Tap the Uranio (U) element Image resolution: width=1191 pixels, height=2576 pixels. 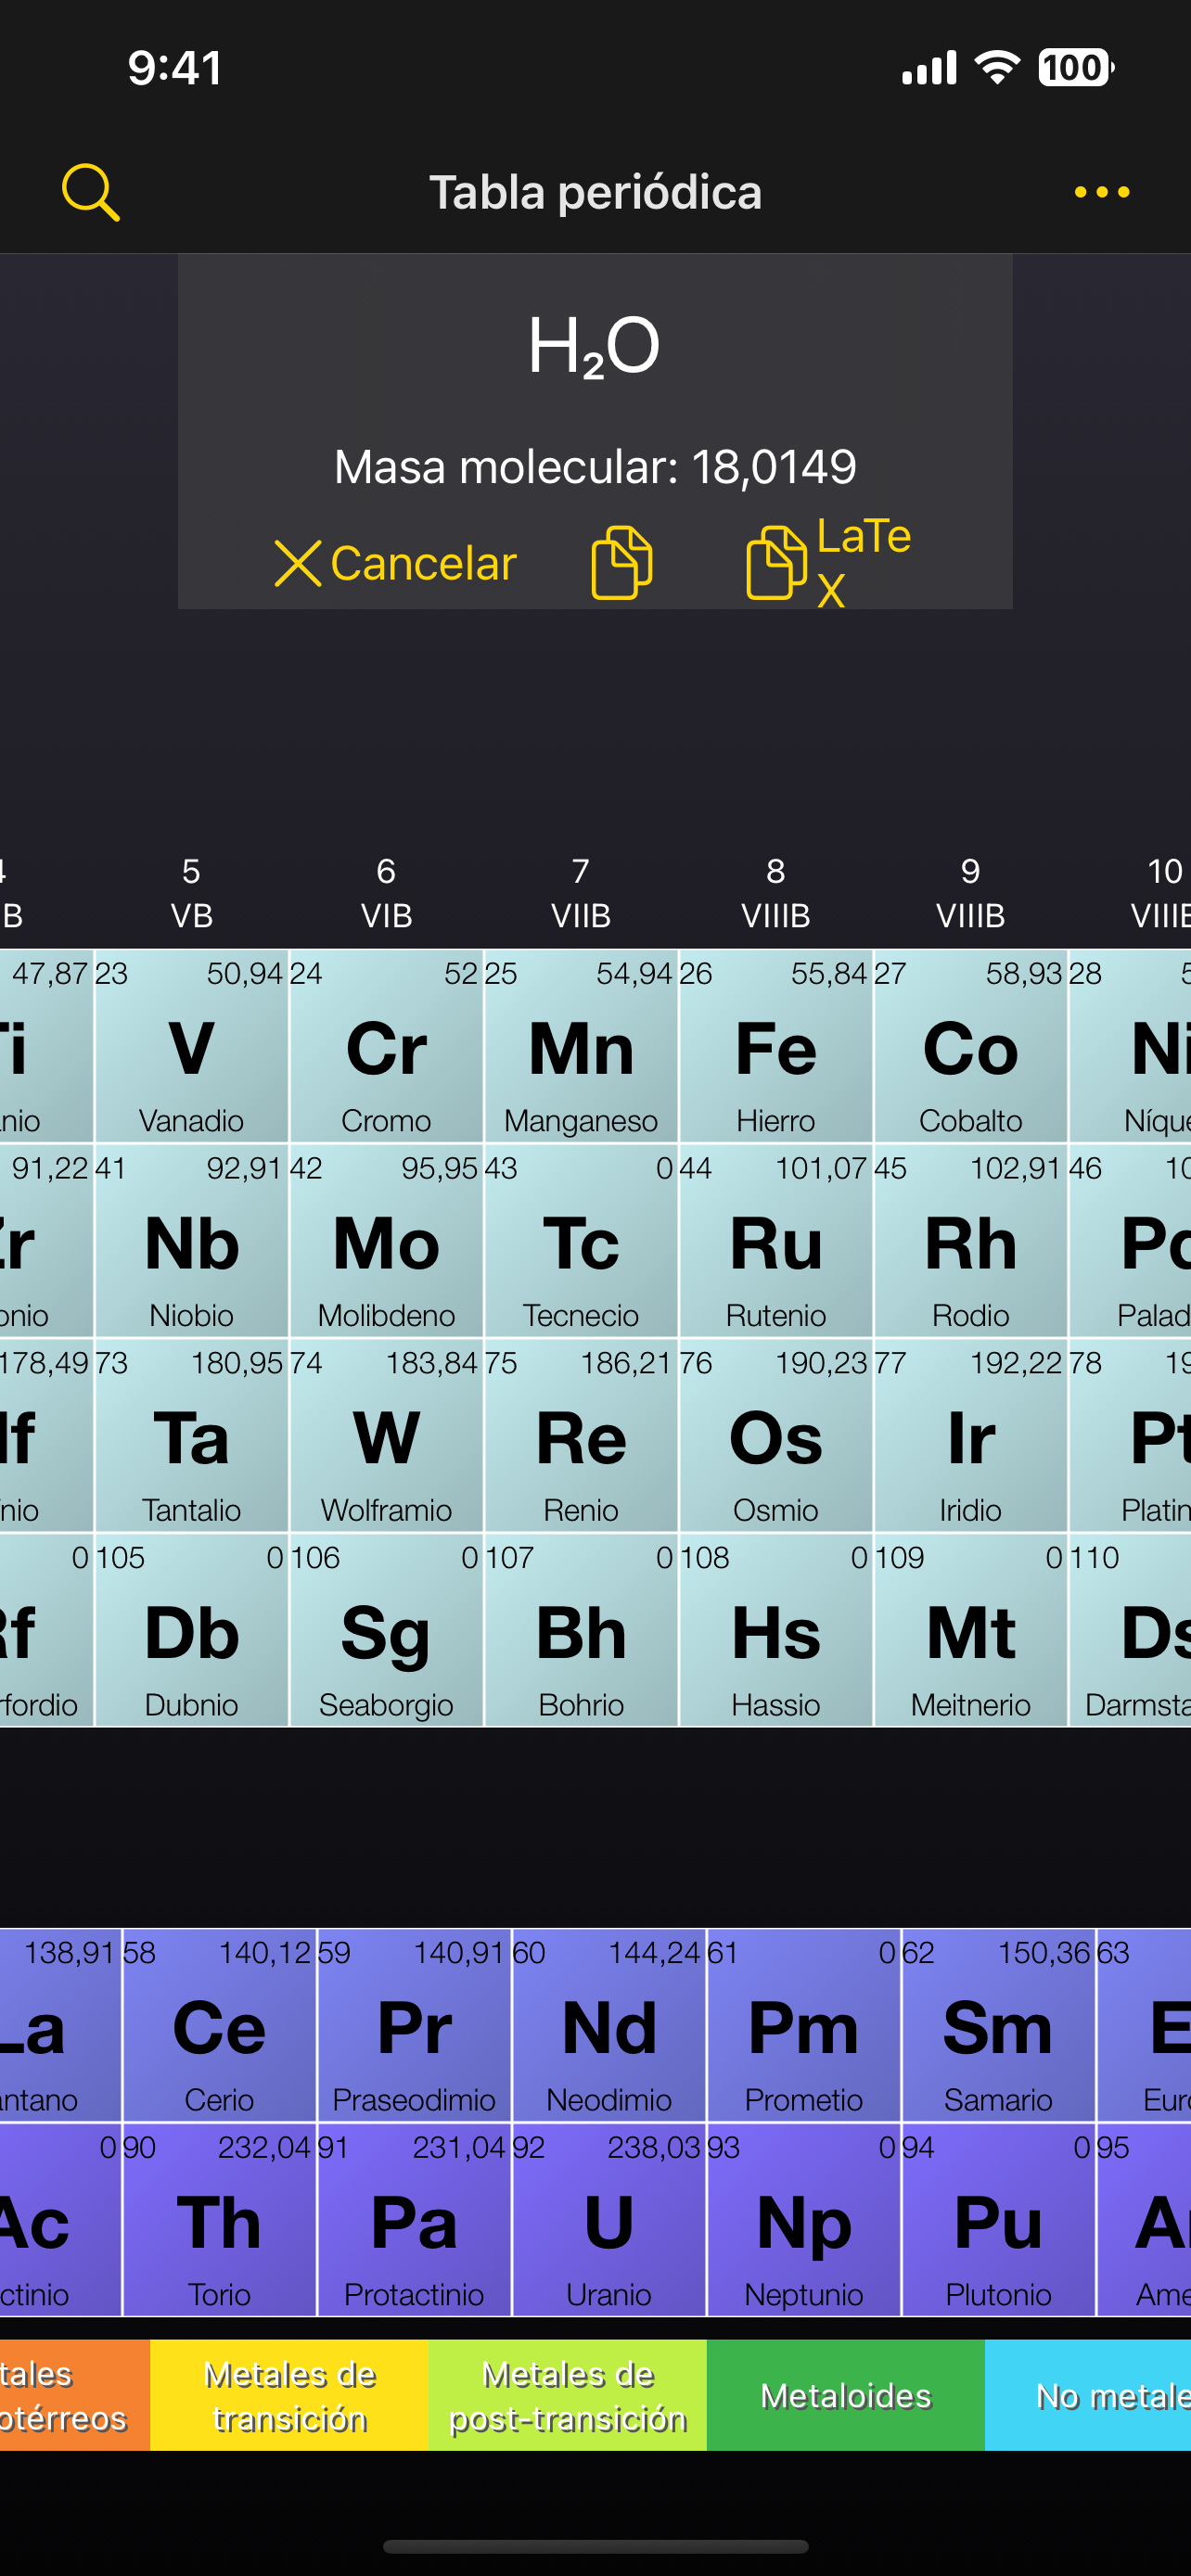pyautogui.click(x=609, y=2220)
